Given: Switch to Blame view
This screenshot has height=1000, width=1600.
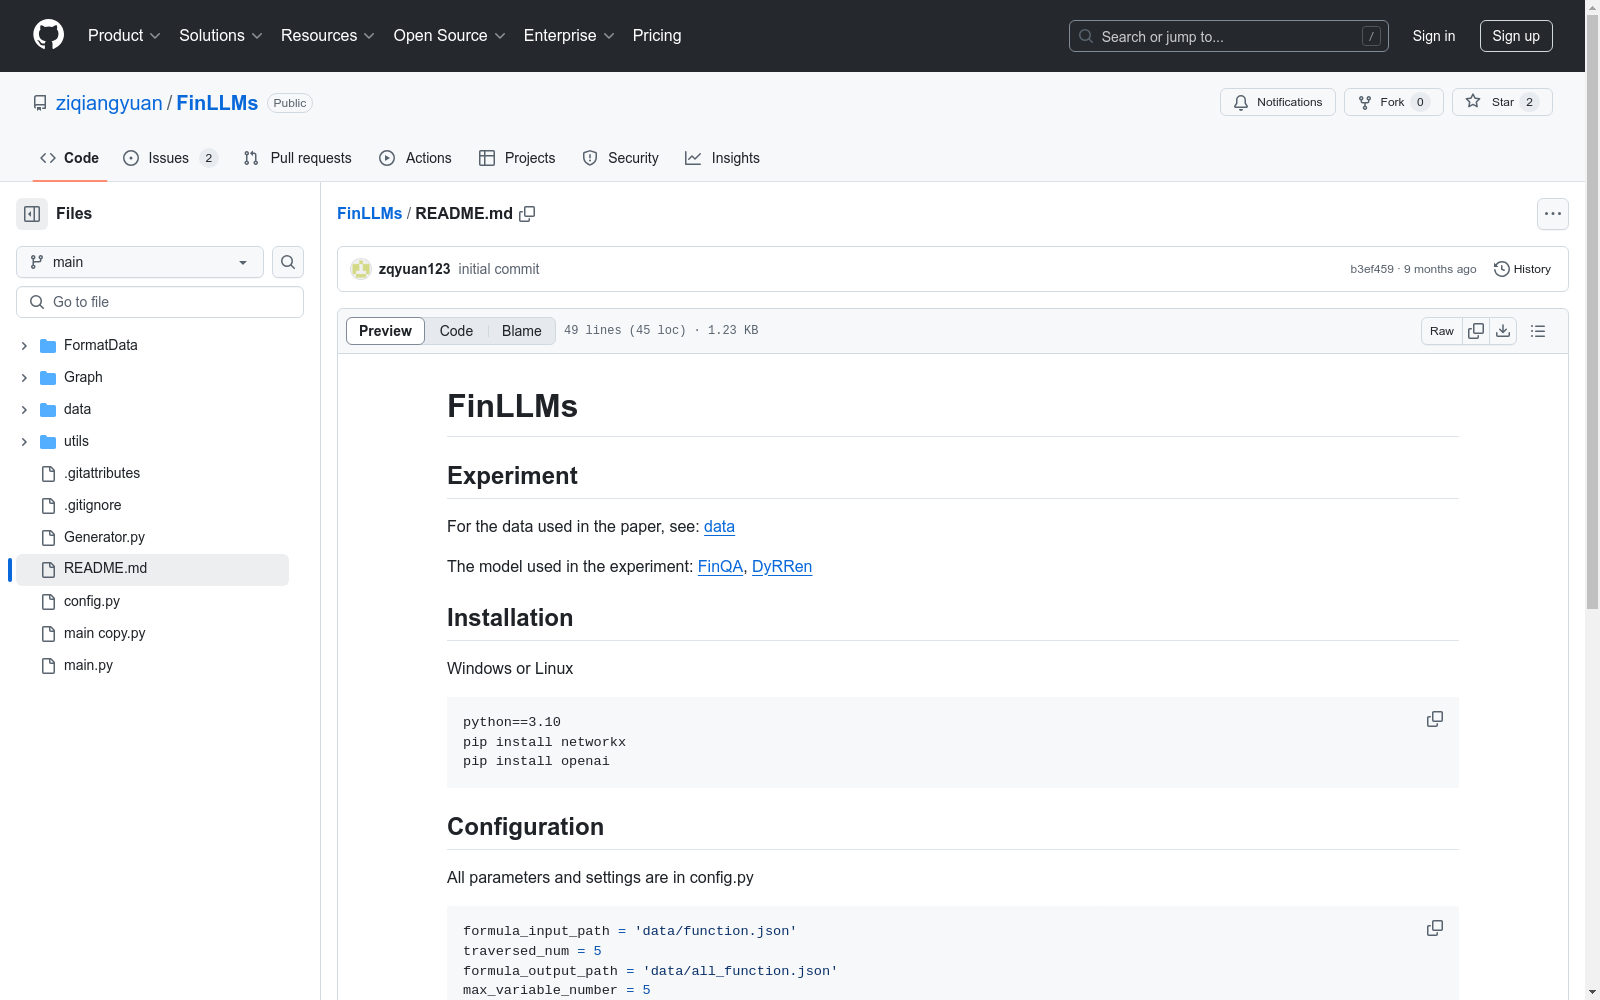Looking at the screenshot, I should click(x=521, y=331).
